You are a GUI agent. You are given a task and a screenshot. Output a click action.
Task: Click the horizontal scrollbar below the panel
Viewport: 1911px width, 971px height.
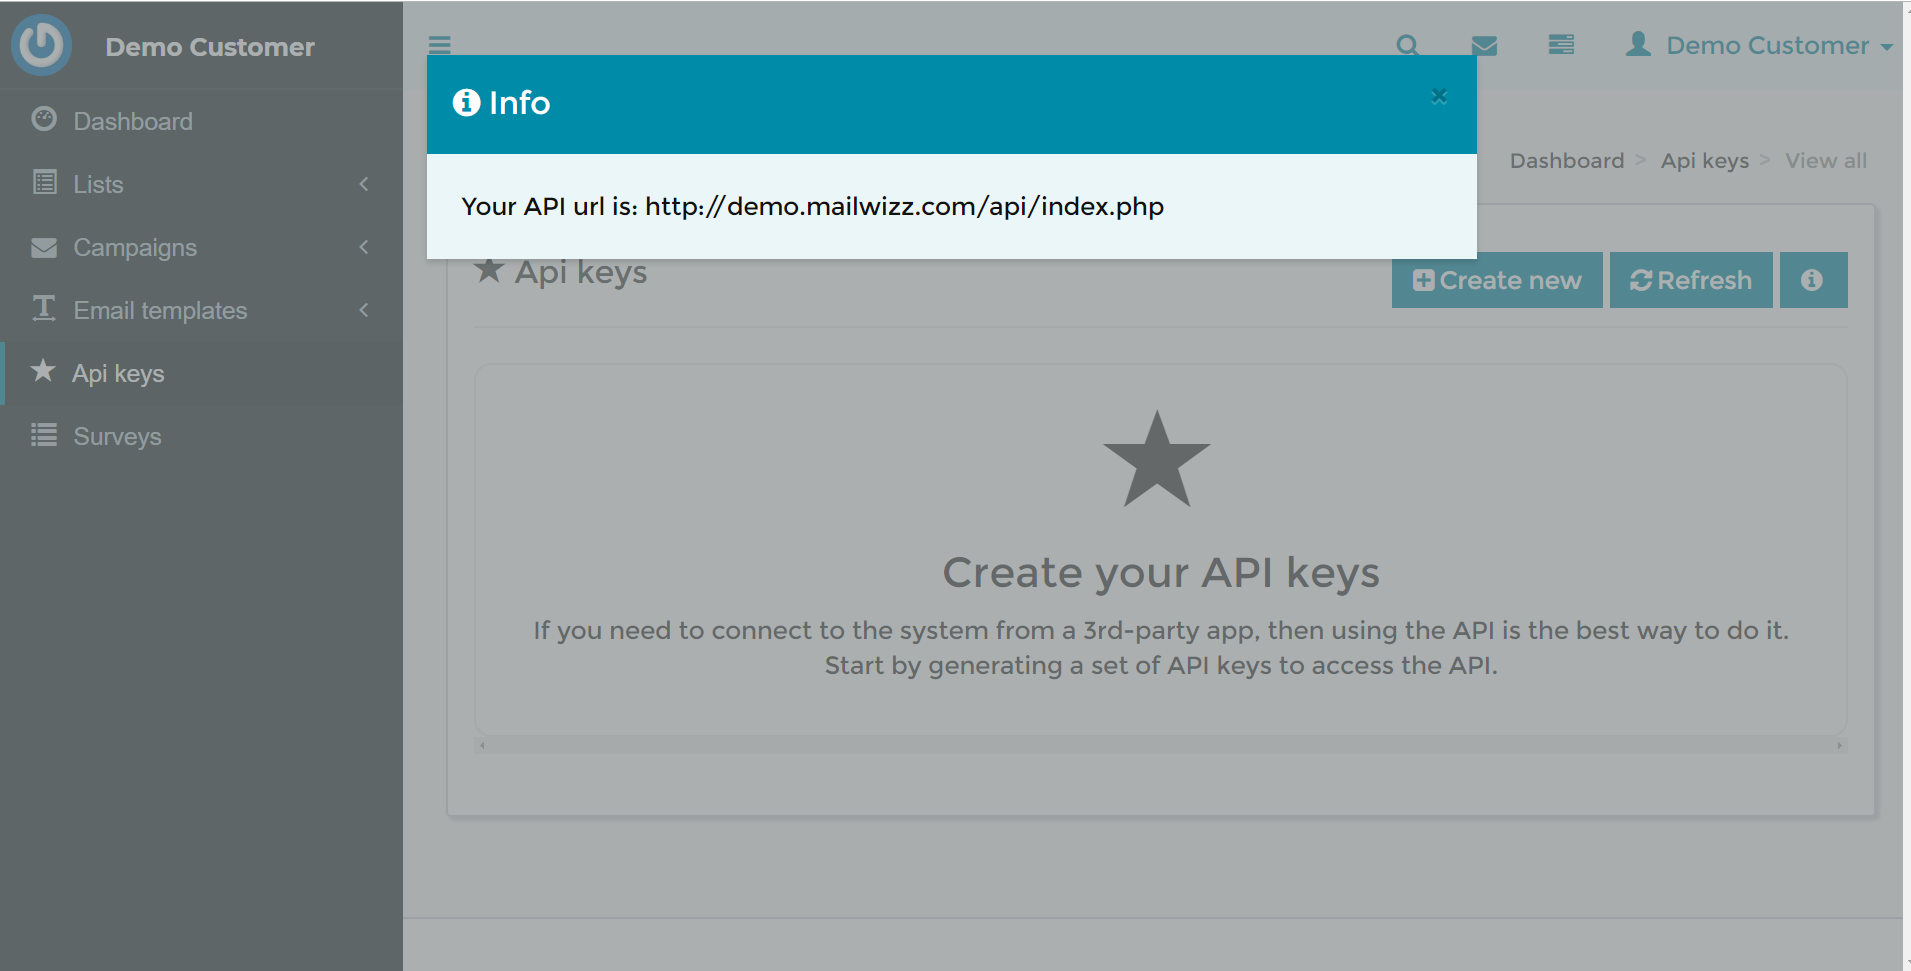pos(1160,746)
